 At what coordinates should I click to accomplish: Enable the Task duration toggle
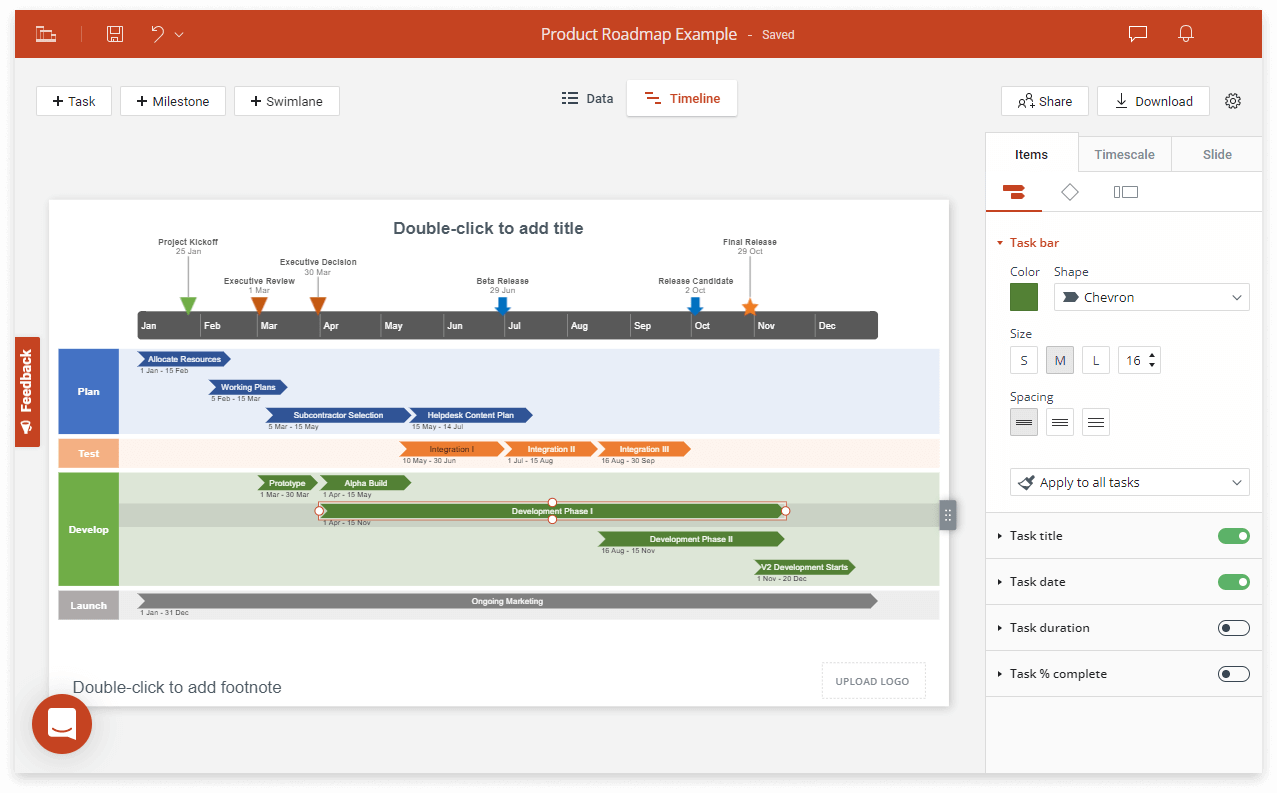[x=1233, y=627]
